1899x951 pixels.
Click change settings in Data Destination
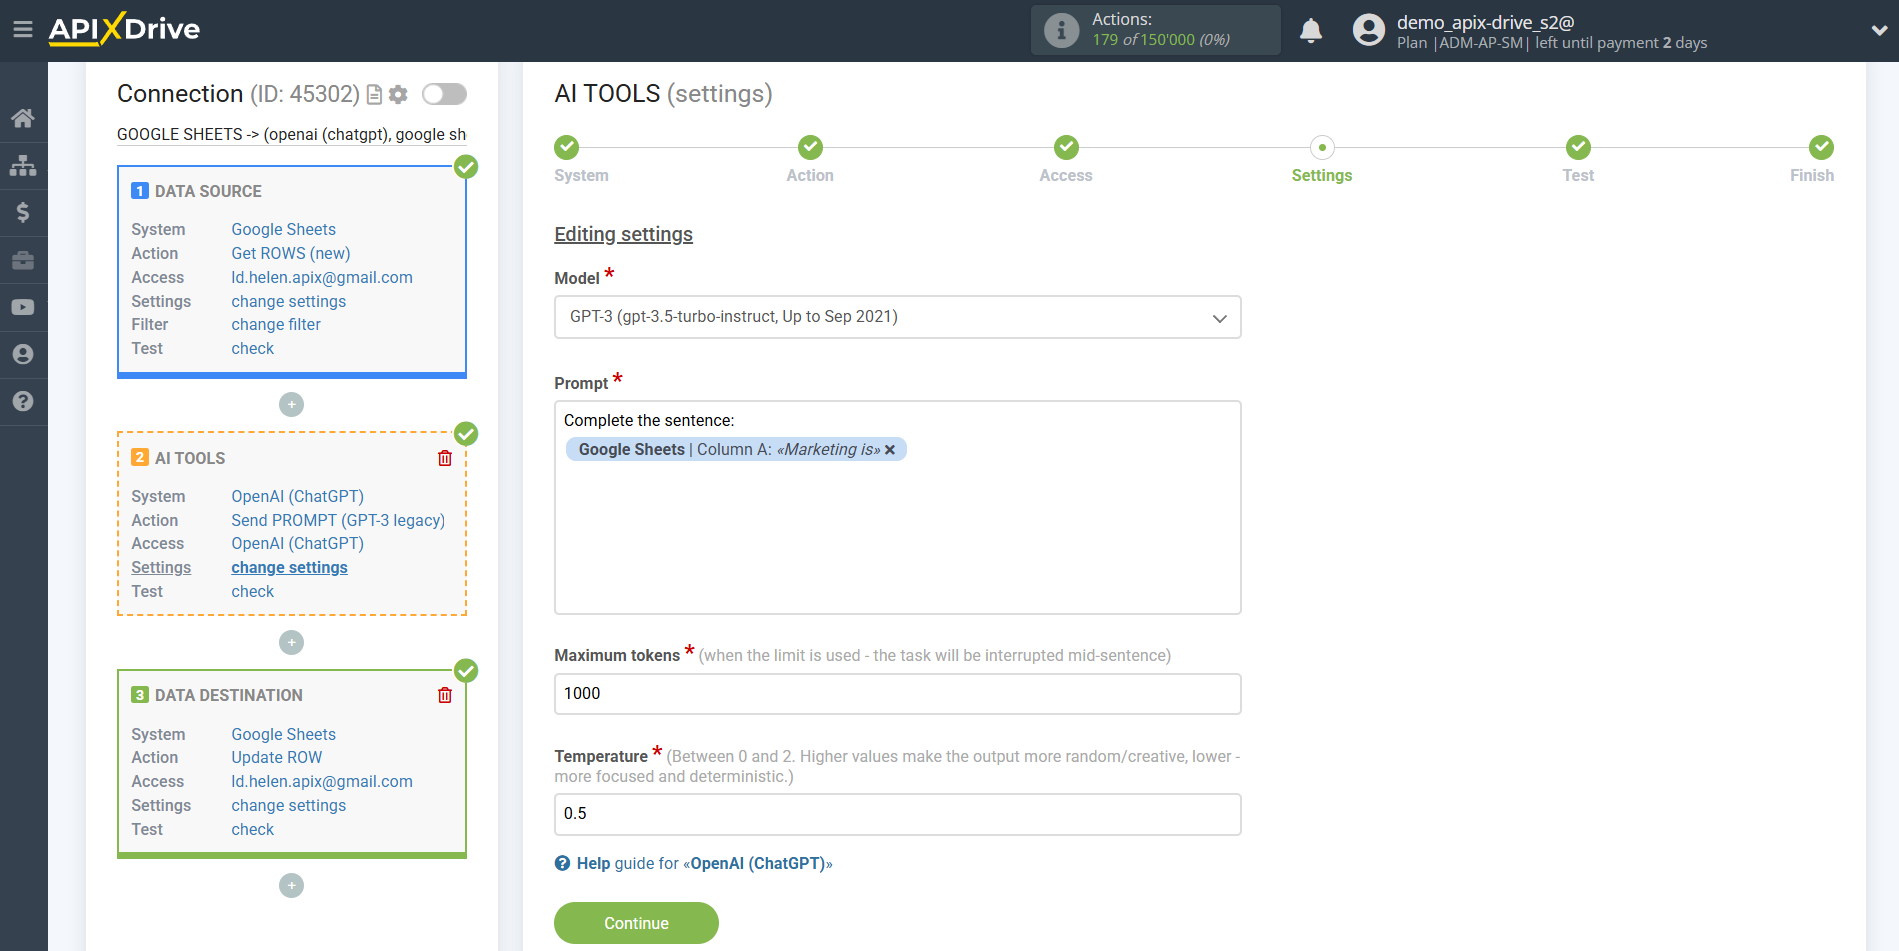(x=289, y=805)
